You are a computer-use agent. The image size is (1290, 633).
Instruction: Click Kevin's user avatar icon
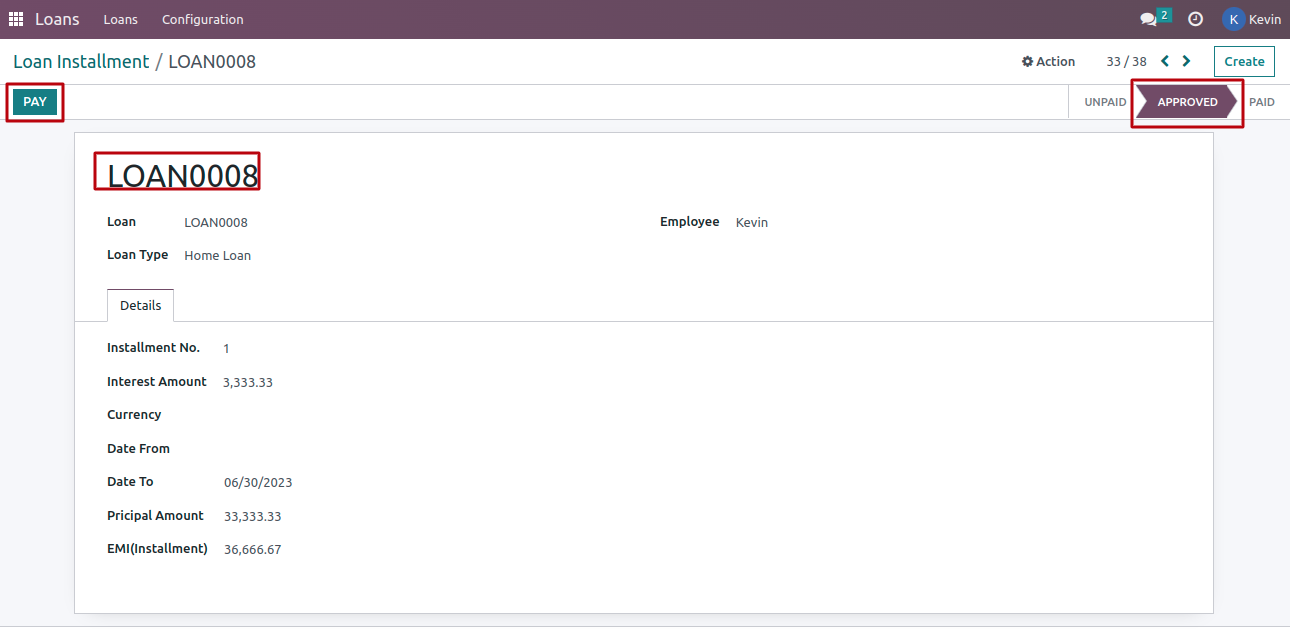tap(1233, 19)
